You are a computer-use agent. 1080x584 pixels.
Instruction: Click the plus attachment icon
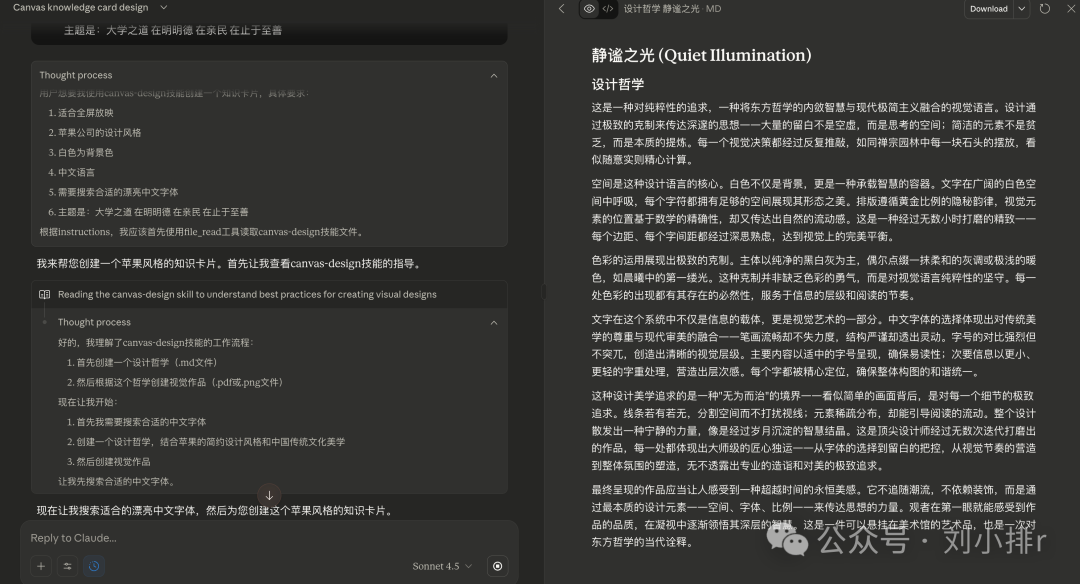(x=41, y=566)
